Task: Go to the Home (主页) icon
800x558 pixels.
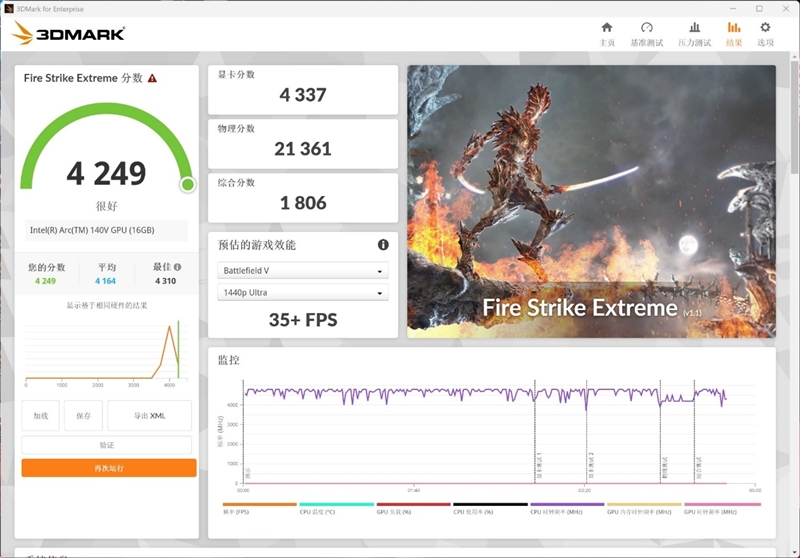Action: pyautogui.click(x=607, y=28)
